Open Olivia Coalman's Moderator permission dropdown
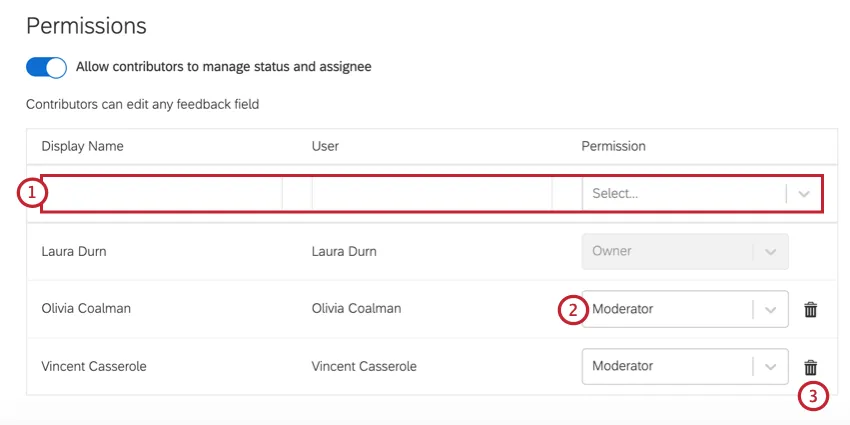This screenshot has height=425, width=850. 670,309
